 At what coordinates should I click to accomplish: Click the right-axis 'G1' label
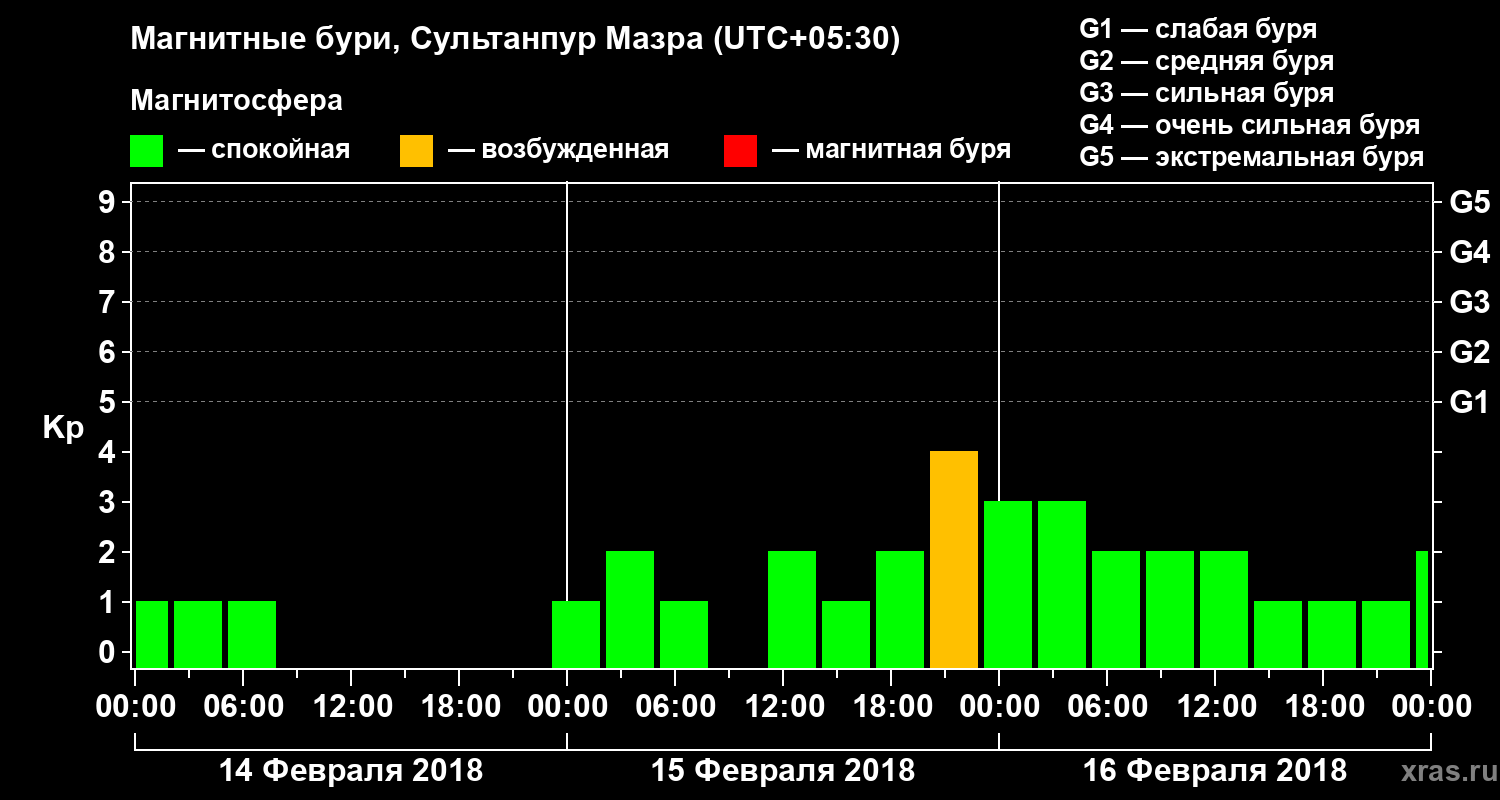pyautogui.click(x=1469, y=402)
